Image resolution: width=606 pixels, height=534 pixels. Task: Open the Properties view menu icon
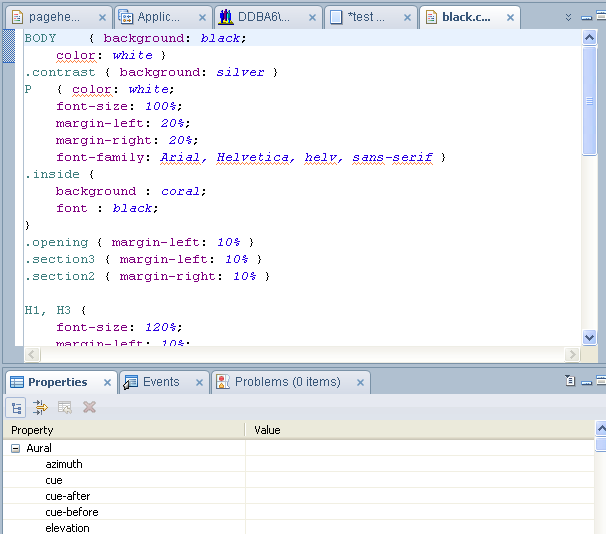(569, 381)
